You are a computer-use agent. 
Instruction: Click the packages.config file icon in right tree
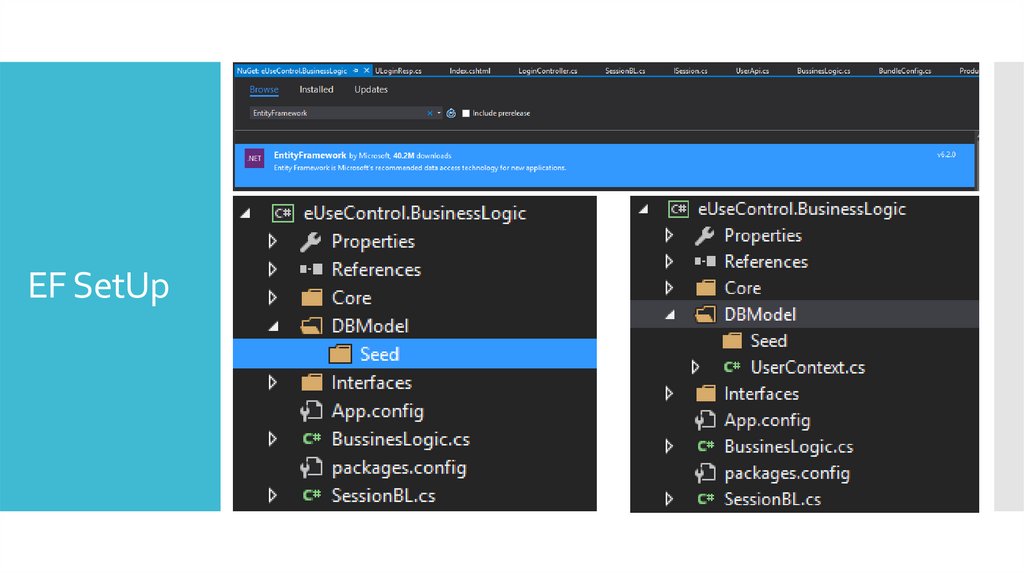pos(705,473)
